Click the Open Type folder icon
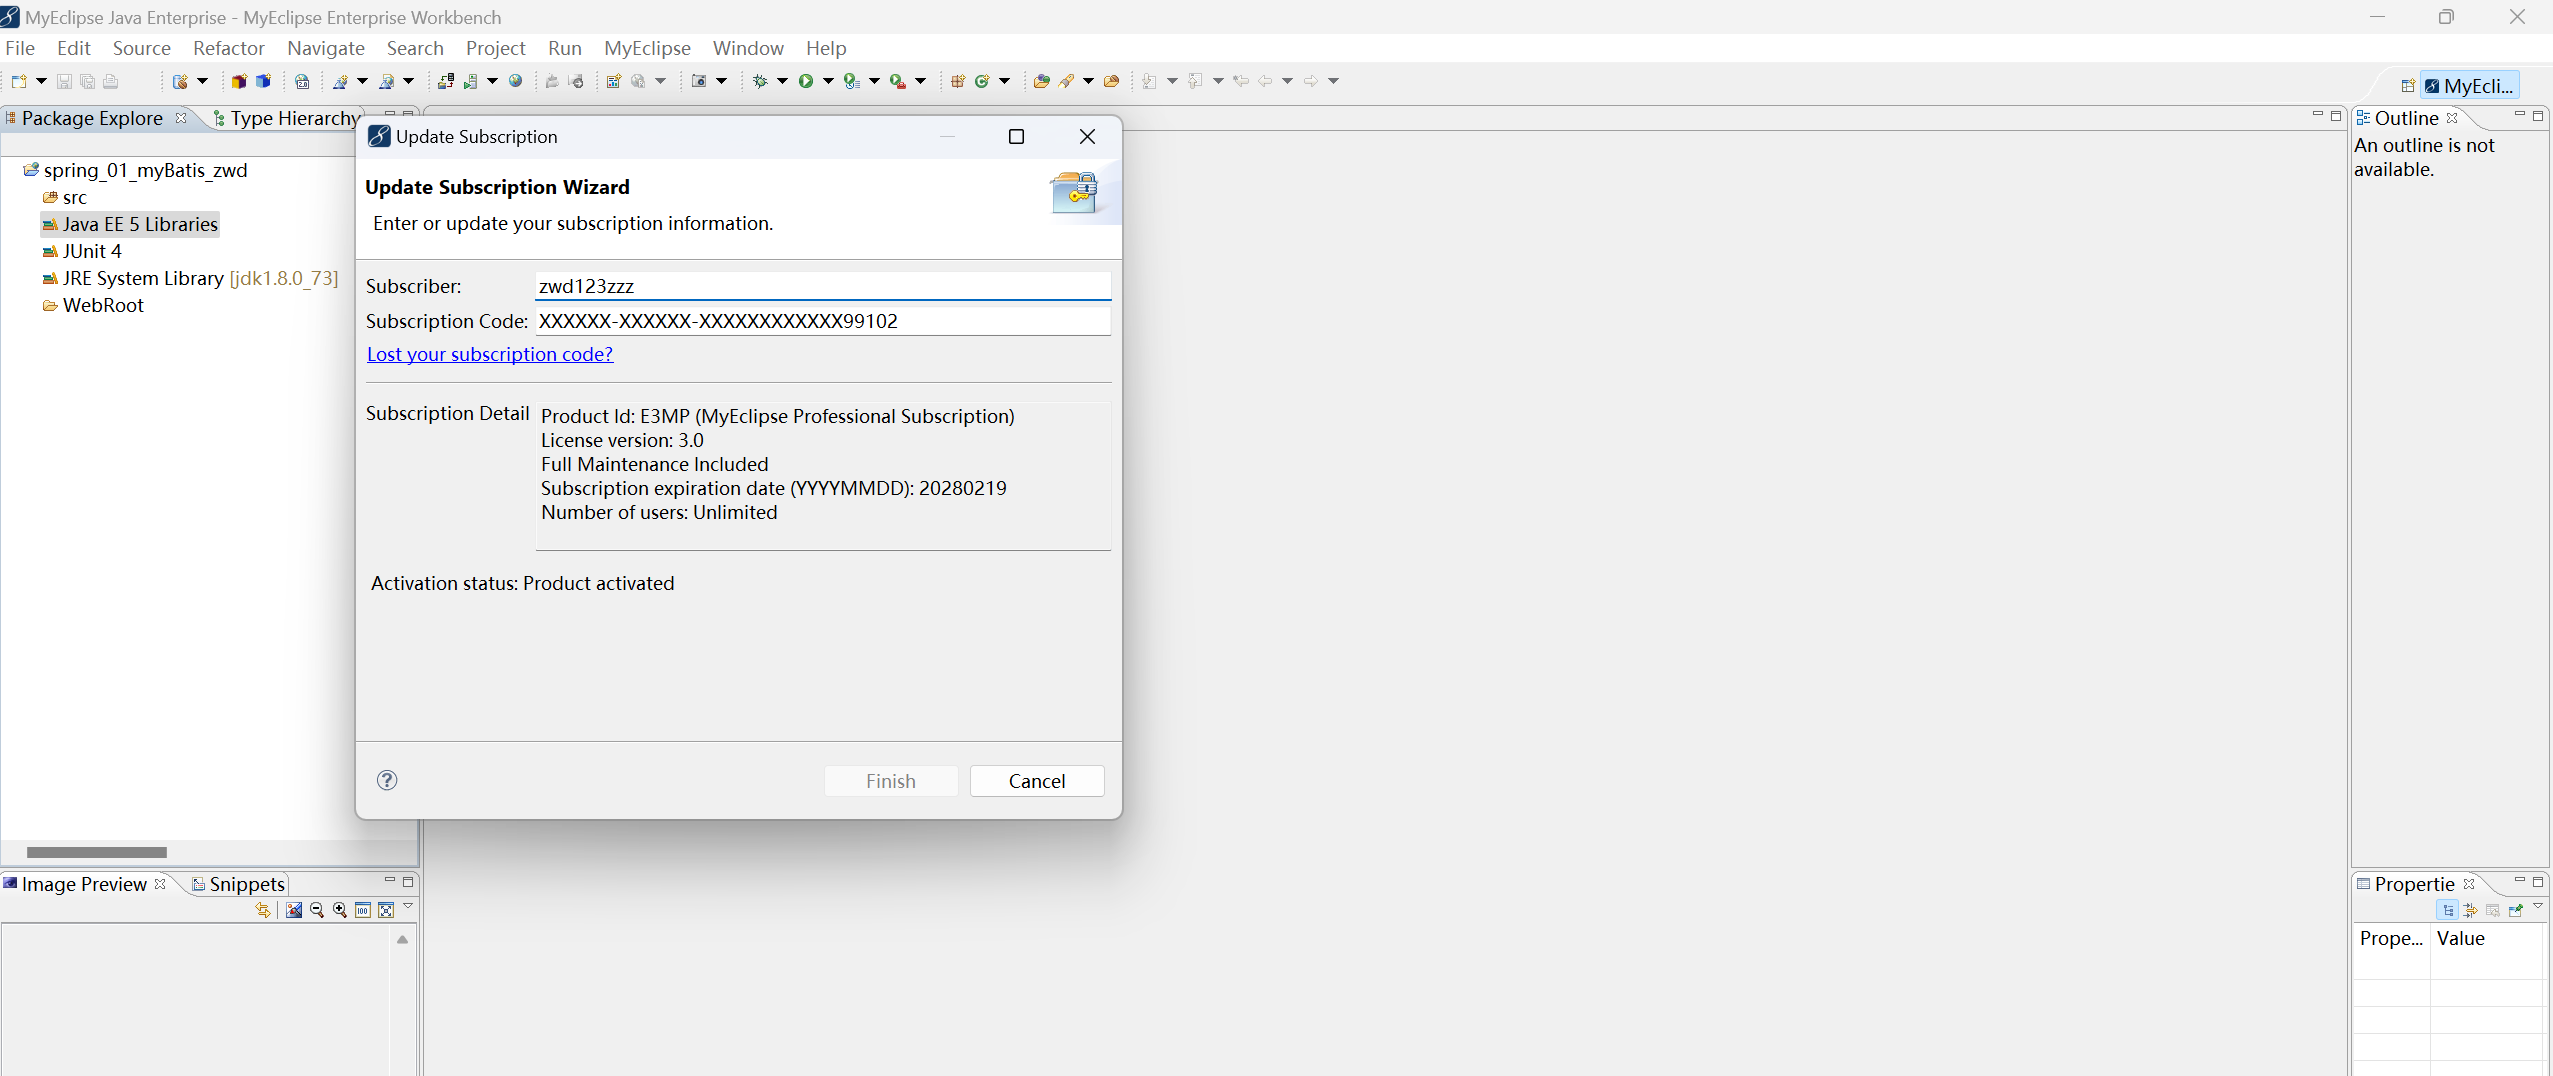Screen dimensions: 2553x1076 [1041, 81]
